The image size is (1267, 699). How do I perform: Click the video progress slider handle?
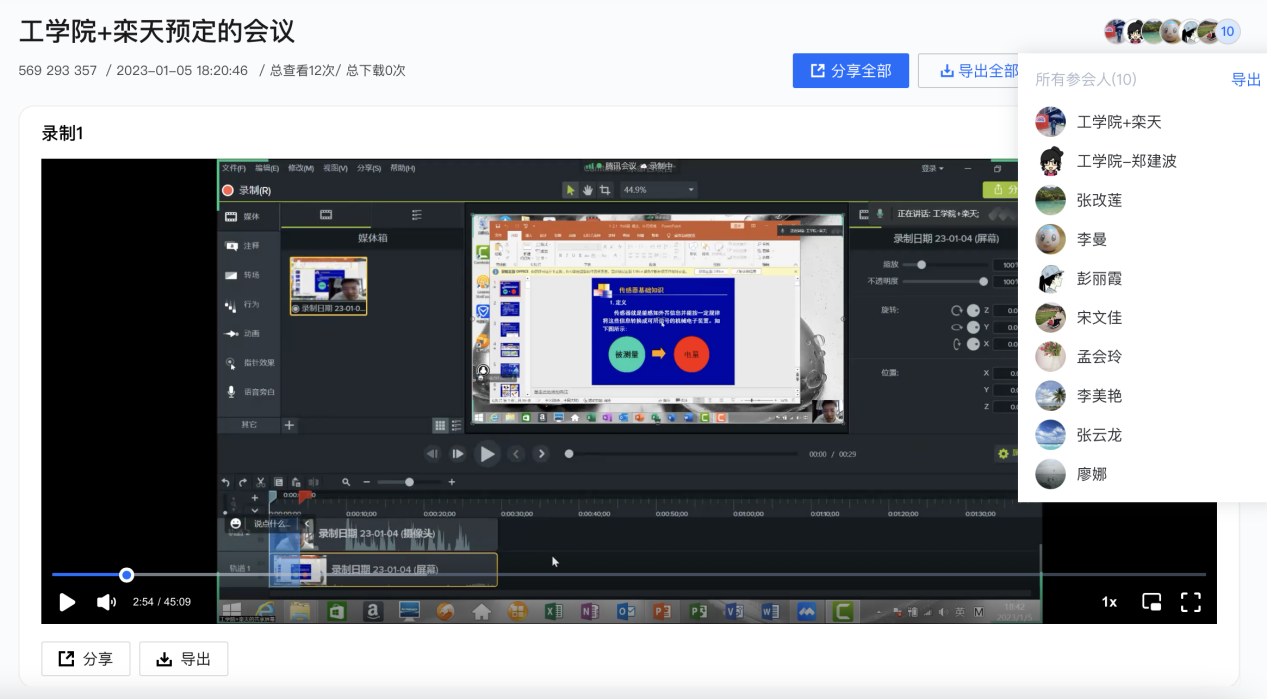coord(126,575)
